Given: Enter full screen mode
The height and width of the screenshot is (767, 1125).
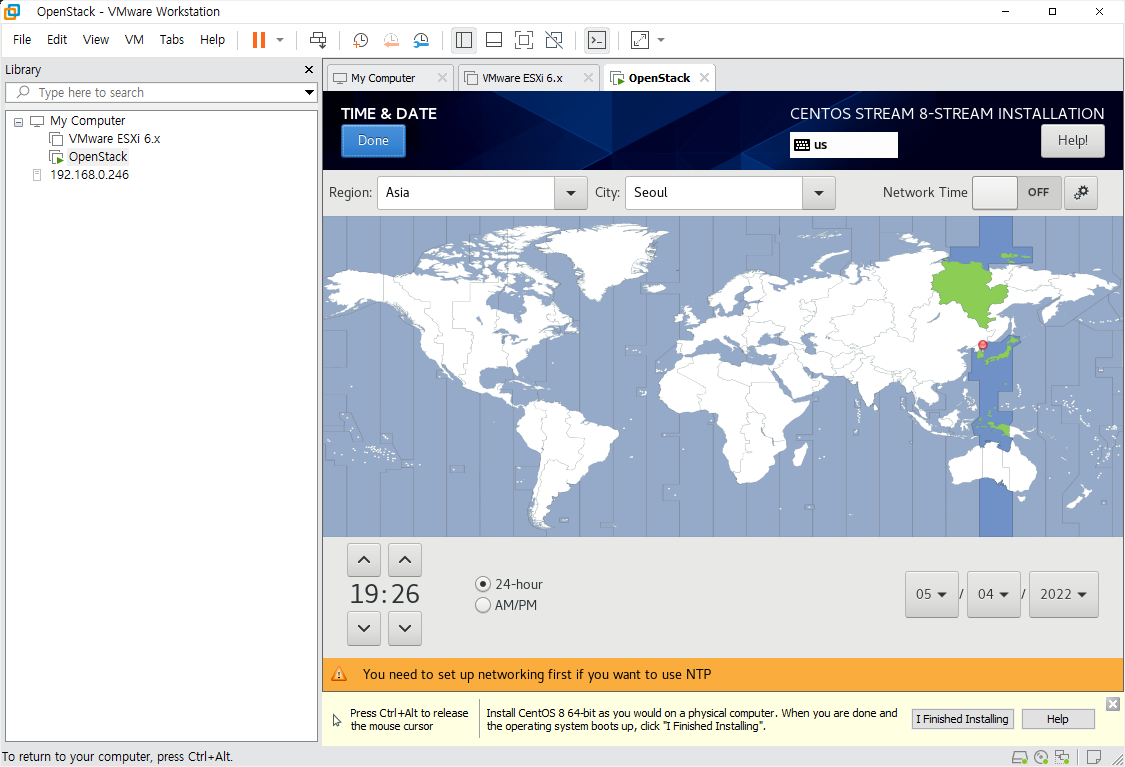Looking at the screenshot, I should (x=524, y=40).
